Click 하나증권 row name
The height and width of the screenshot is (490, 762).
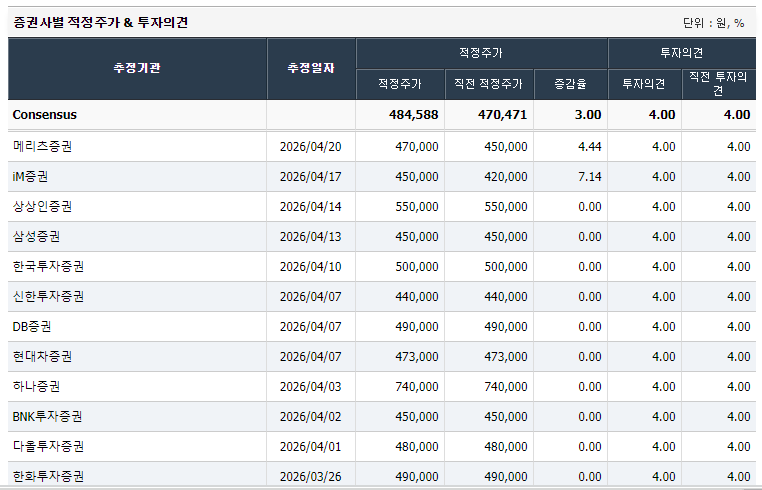coord(36,386)
